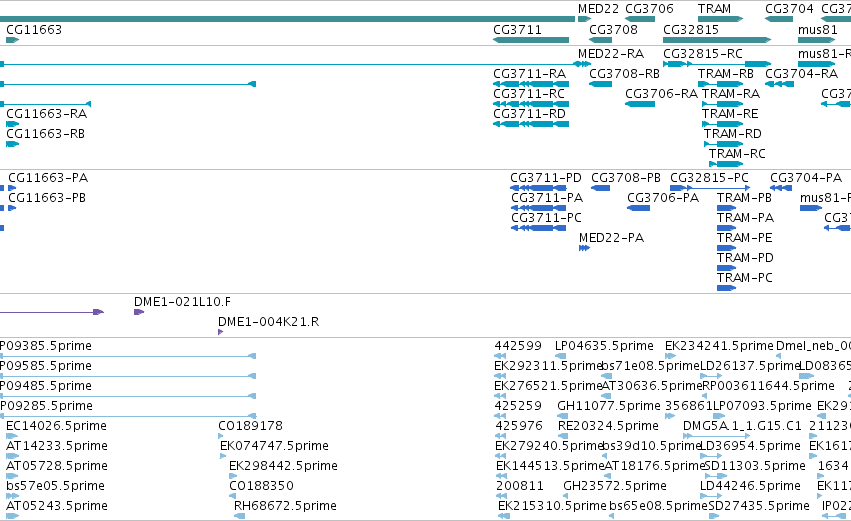This screenshot has height=521, width=851.
Task: Open the CG11663-RB transcript label
Action: pyautogui.click(x=45, y=134)
